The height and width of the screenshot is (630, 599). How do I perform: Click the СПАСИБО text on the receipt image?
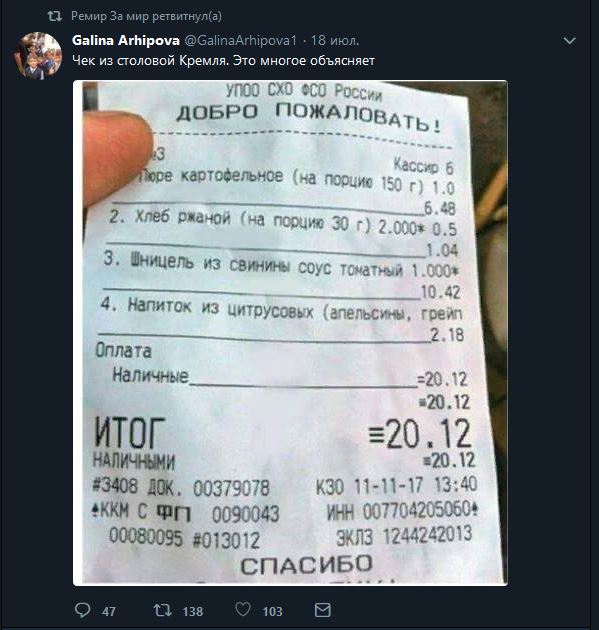coord(306,565)
